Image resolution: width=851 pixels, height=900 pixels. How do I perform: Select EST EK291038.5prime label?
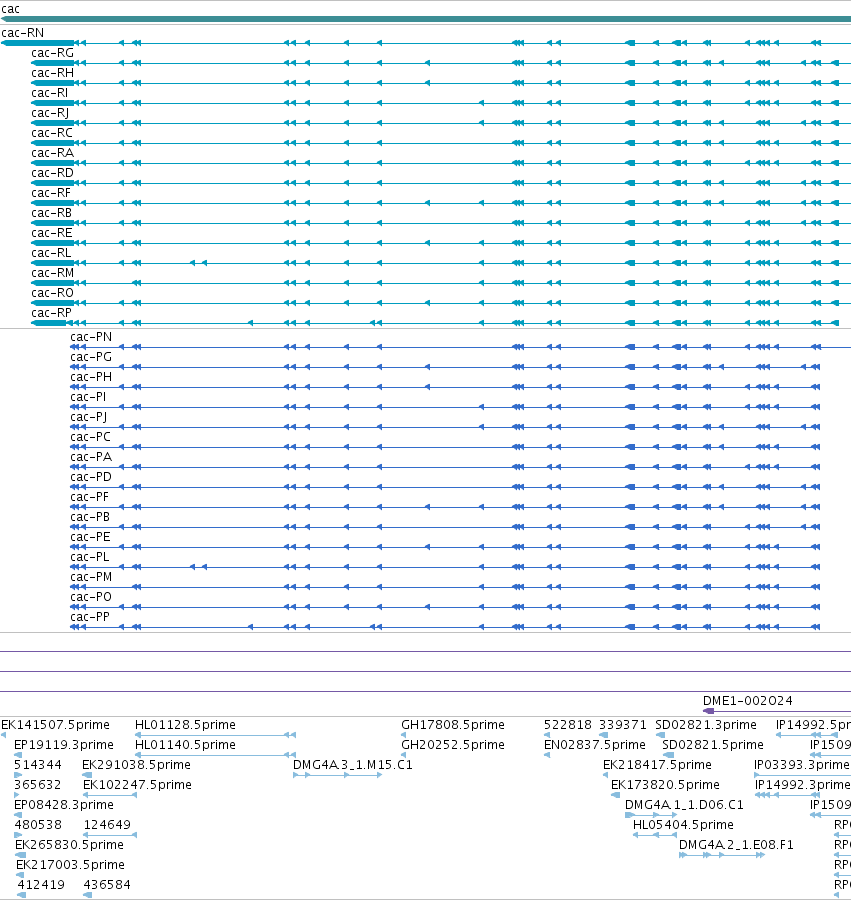coord(137,765)
